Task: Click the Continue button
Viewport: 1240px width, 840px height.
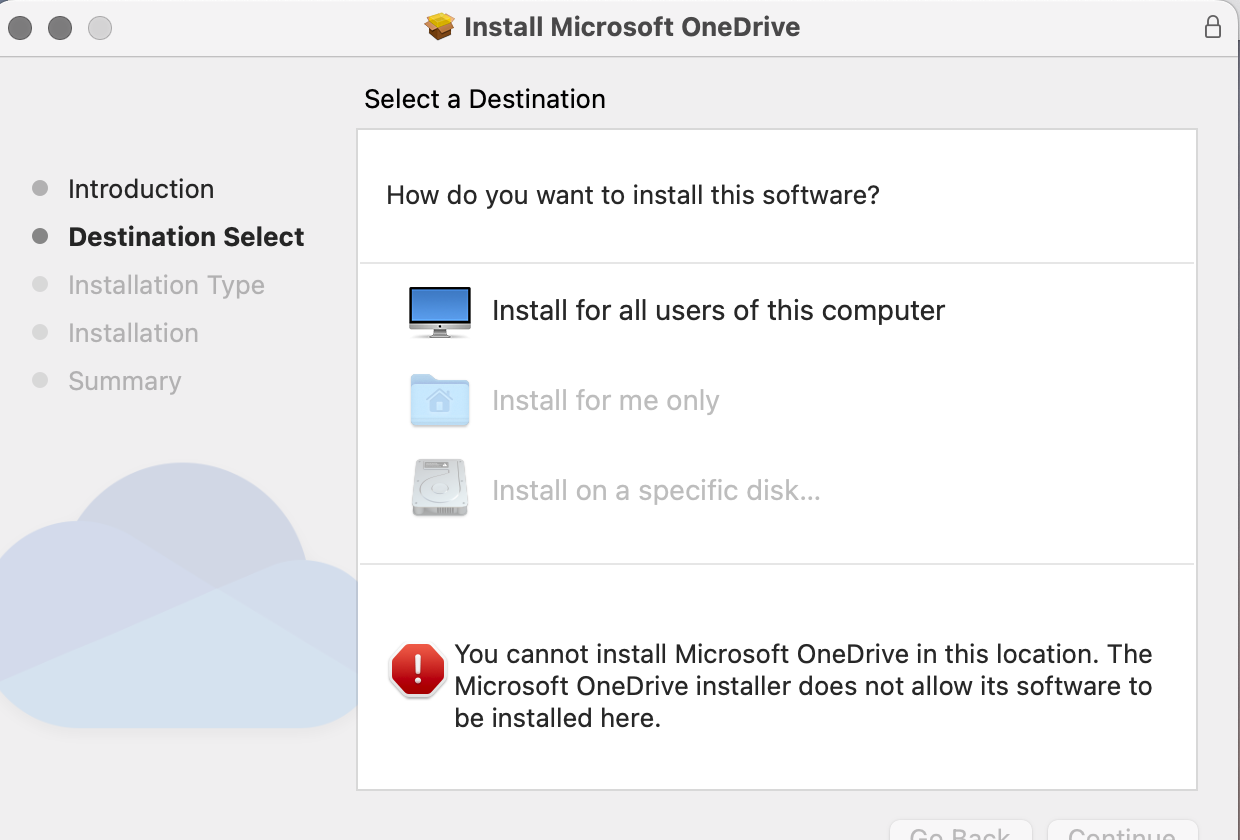Action: 1122,830
